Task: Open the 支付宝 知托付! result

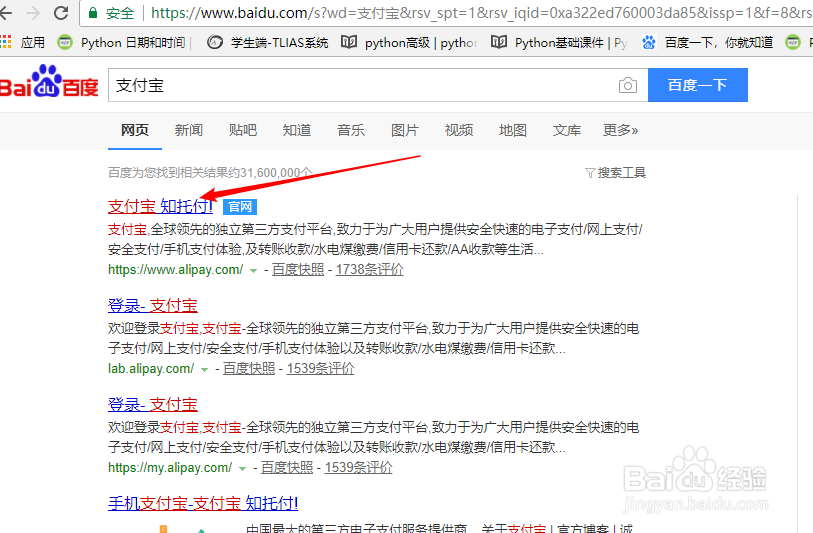Action: [x=160, y=206]
